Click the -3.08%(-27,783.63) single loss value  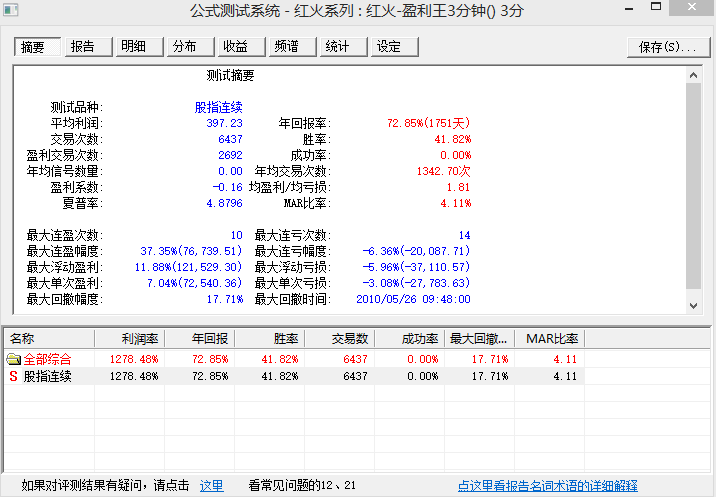[416, 283]
